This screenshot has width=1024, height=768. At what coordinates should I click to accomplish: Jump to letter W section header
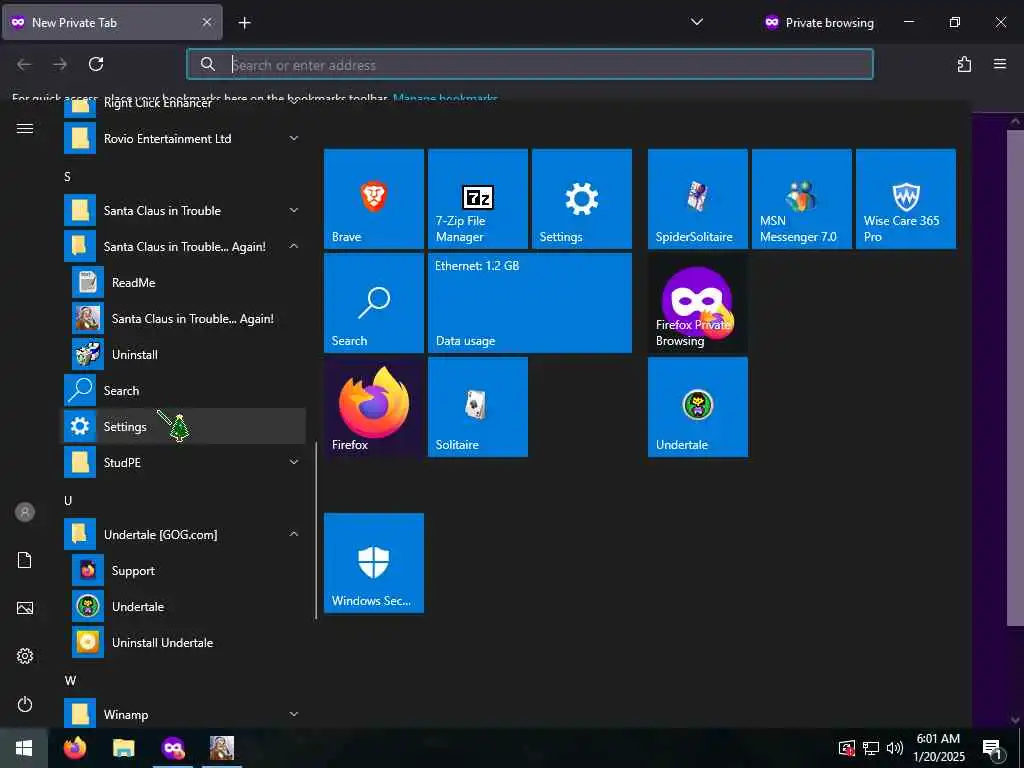pos(70,680)
